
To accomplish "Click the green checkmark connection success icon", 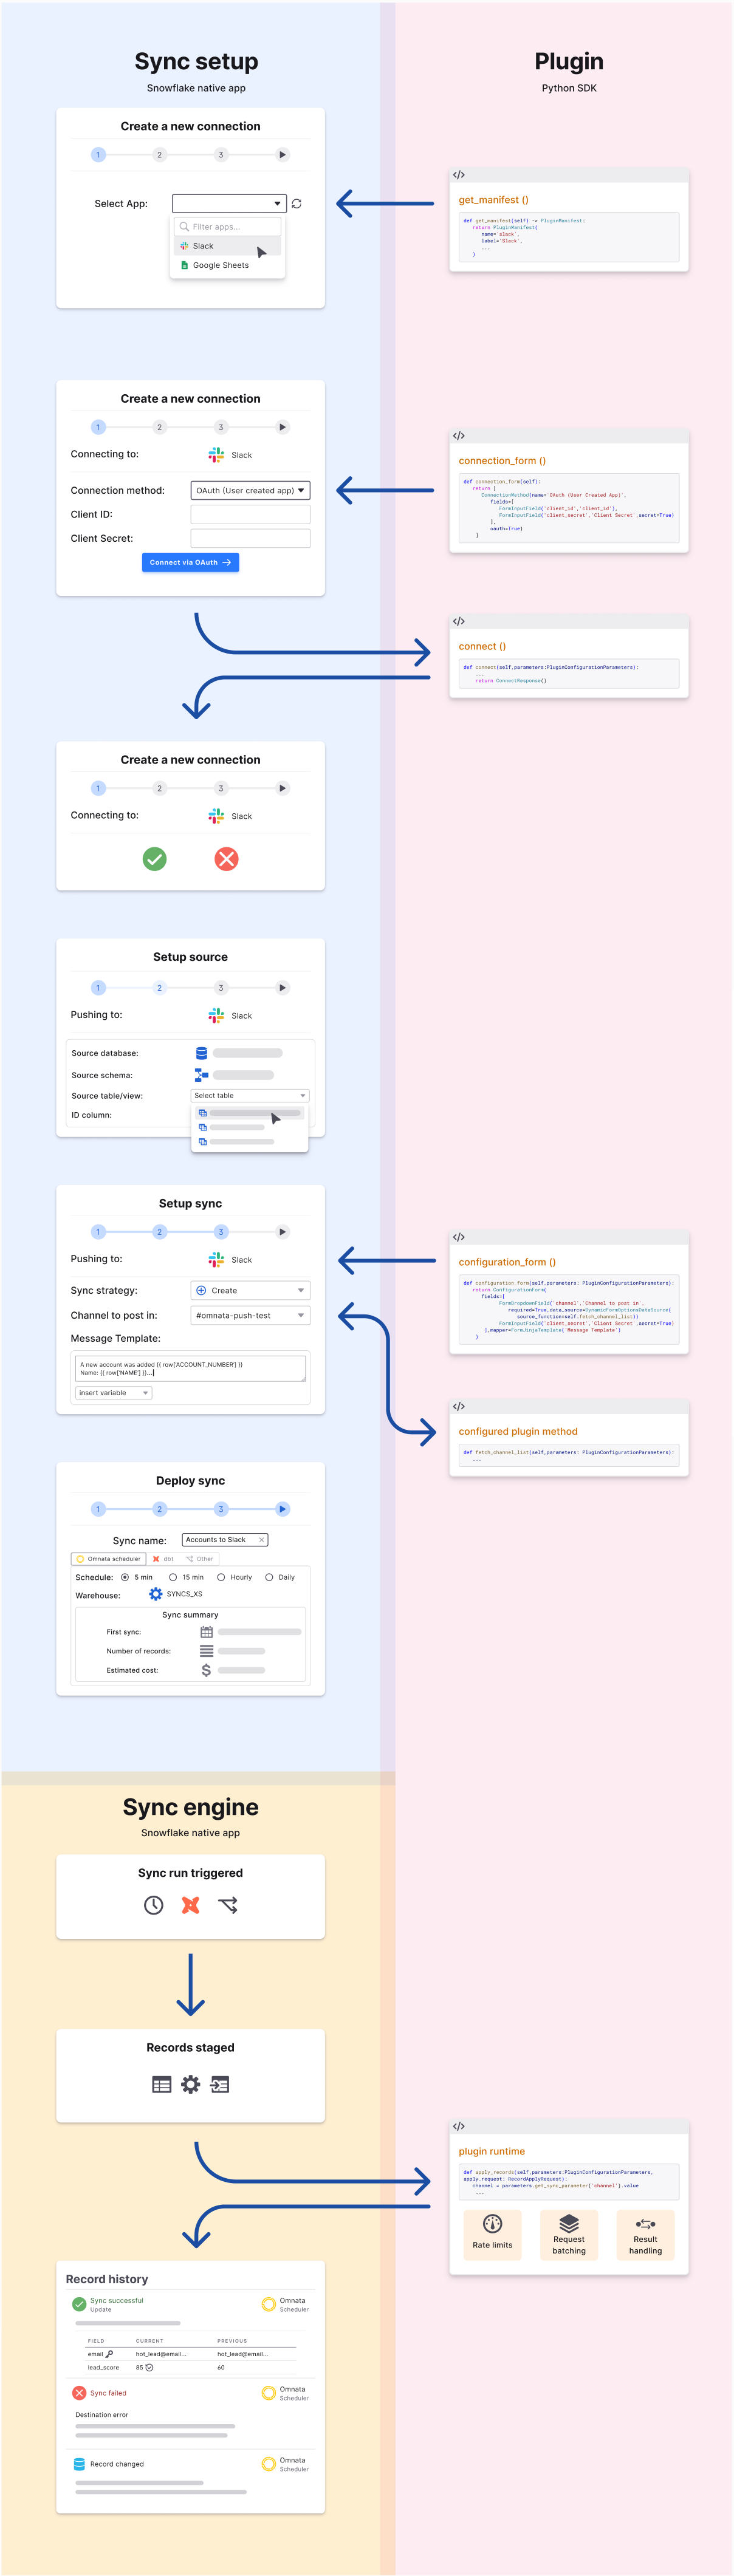I will (x=154, y=859).
